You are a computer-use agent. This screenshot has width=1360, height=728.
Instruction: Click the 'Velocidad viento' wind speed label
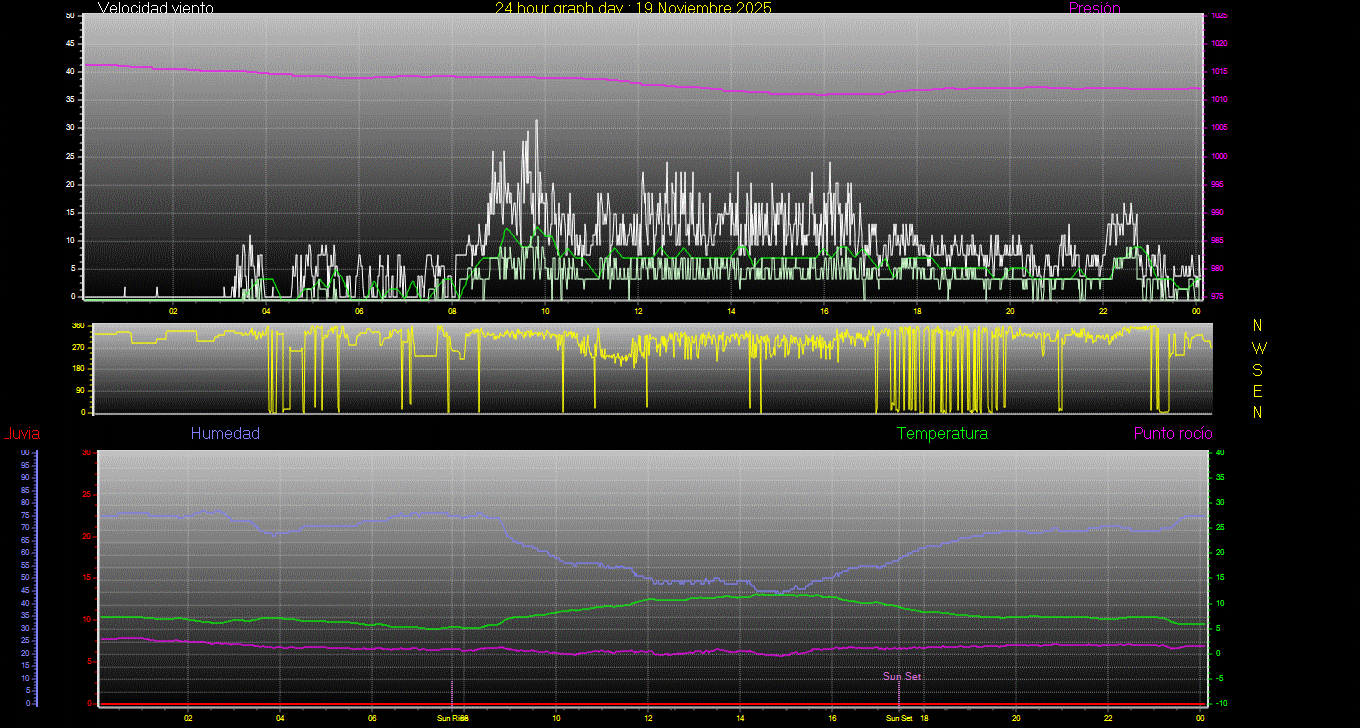[x=155, y=8]
